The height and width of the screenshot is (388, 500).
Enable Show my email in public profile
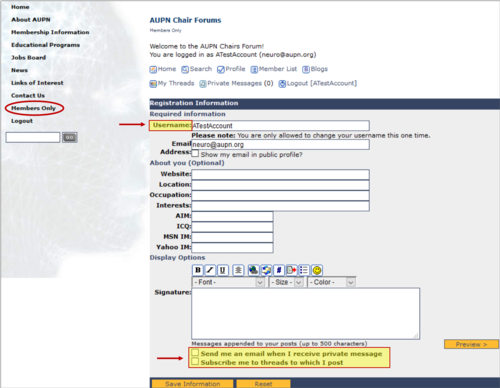click(195, 153)
